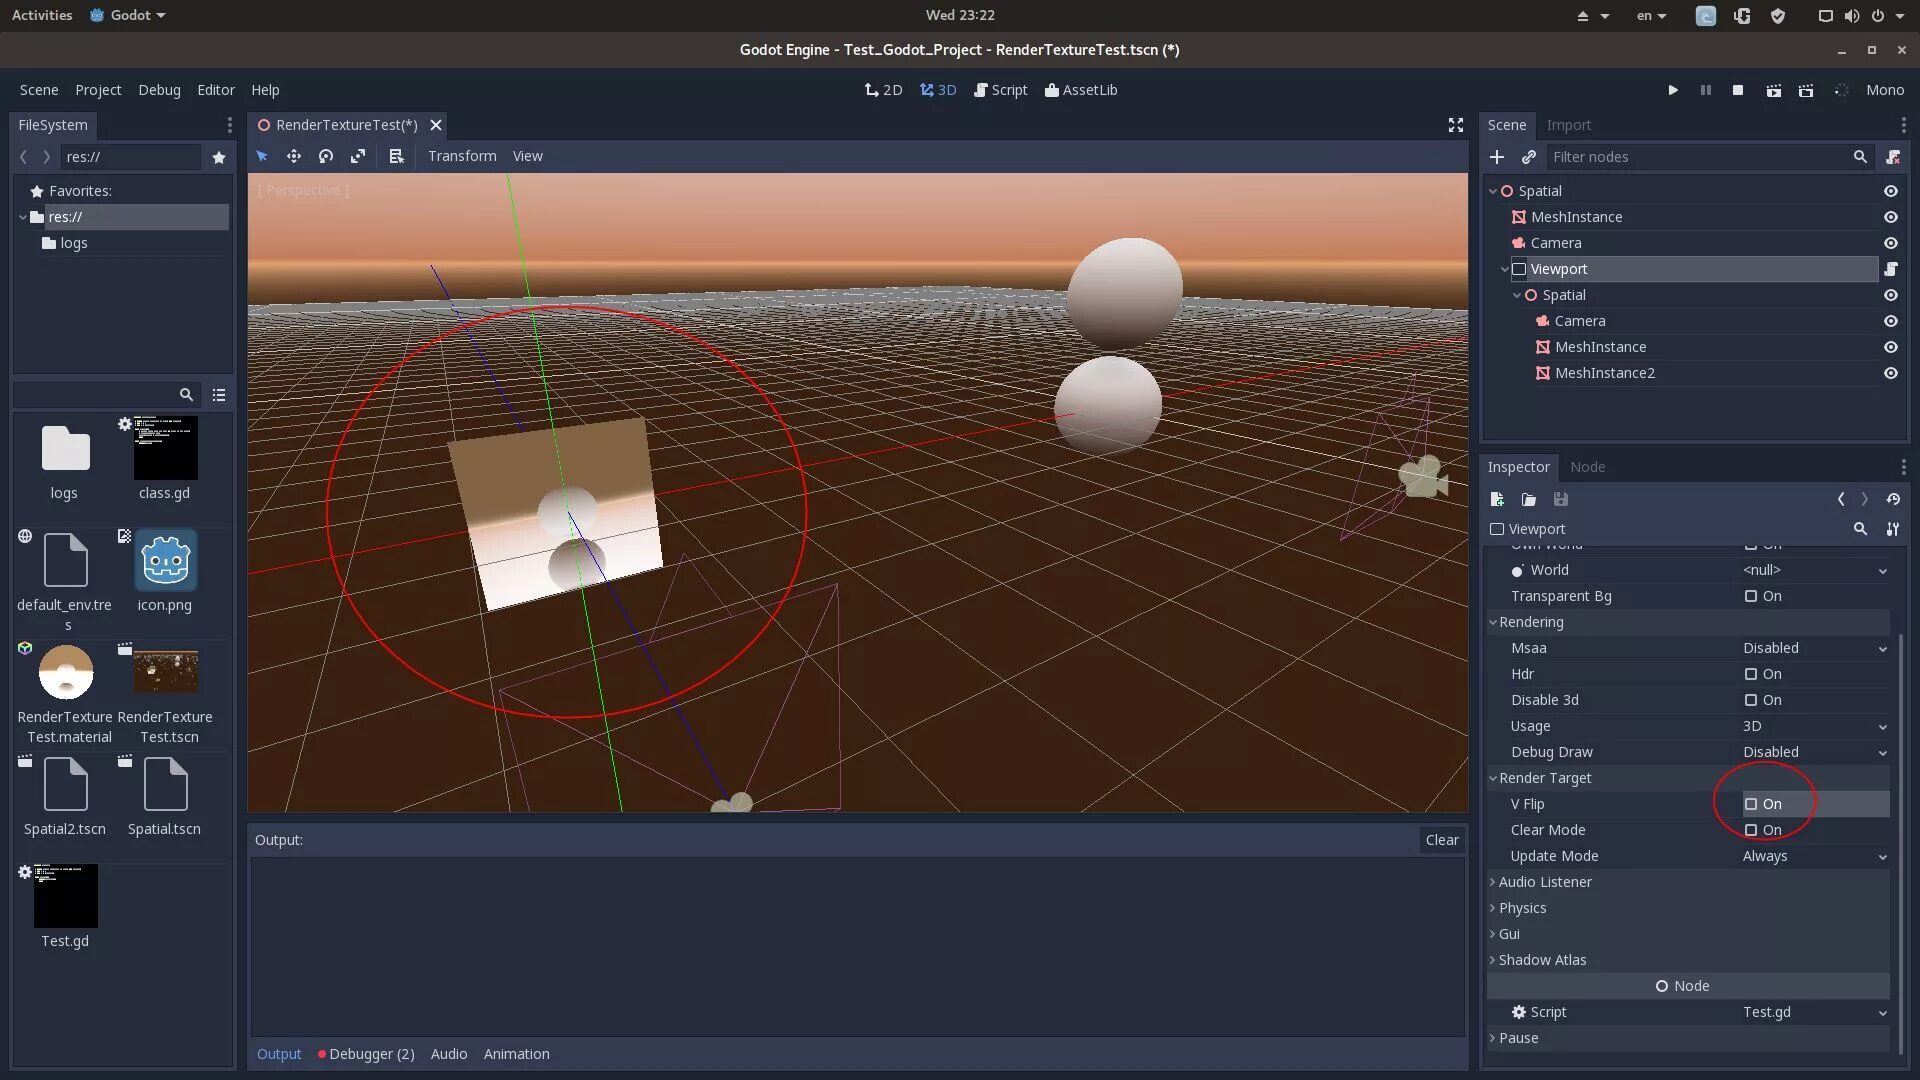Screen dimensions: 1920x1080
Task: Open the Scene menu
Action: [x=39, y=90]
